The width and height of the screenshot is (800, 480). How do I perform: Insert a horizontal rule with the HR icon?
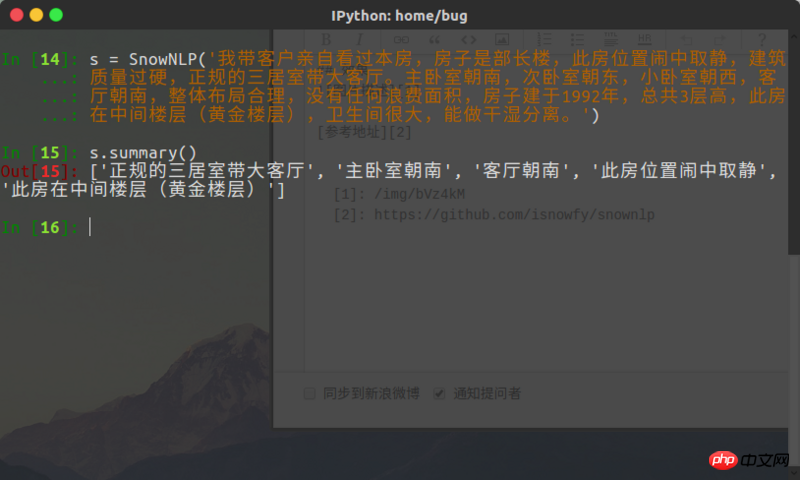[x=644, y=39]
